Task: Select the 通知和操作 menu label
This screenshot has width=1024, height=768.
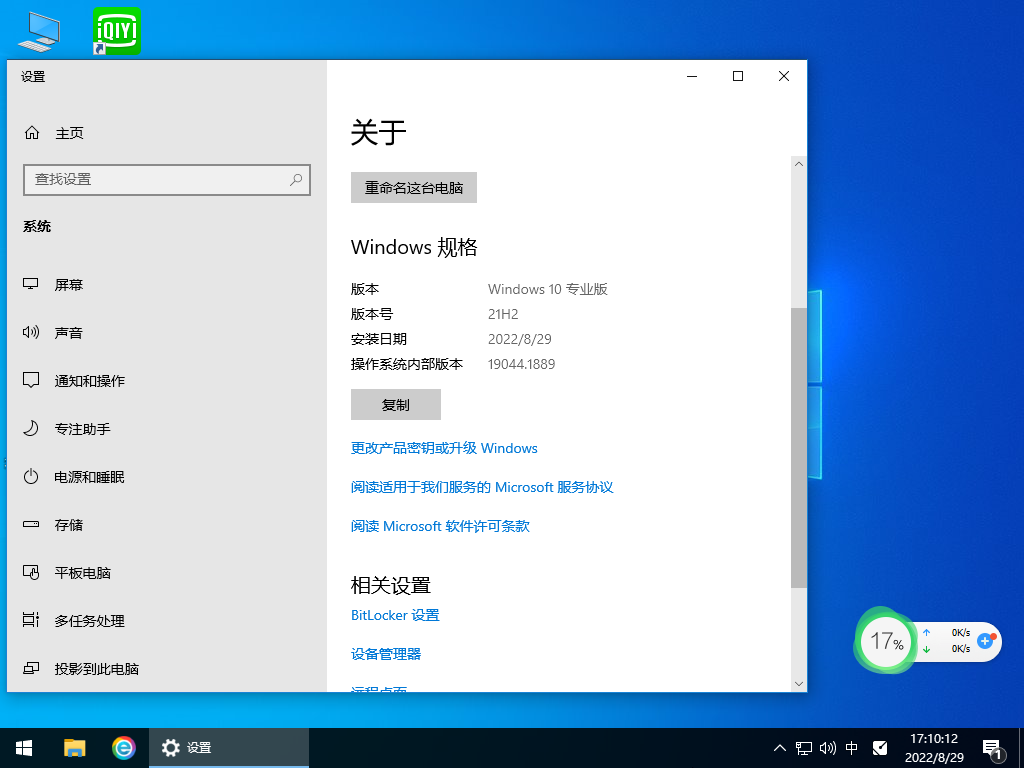Action: click(89, 381)
